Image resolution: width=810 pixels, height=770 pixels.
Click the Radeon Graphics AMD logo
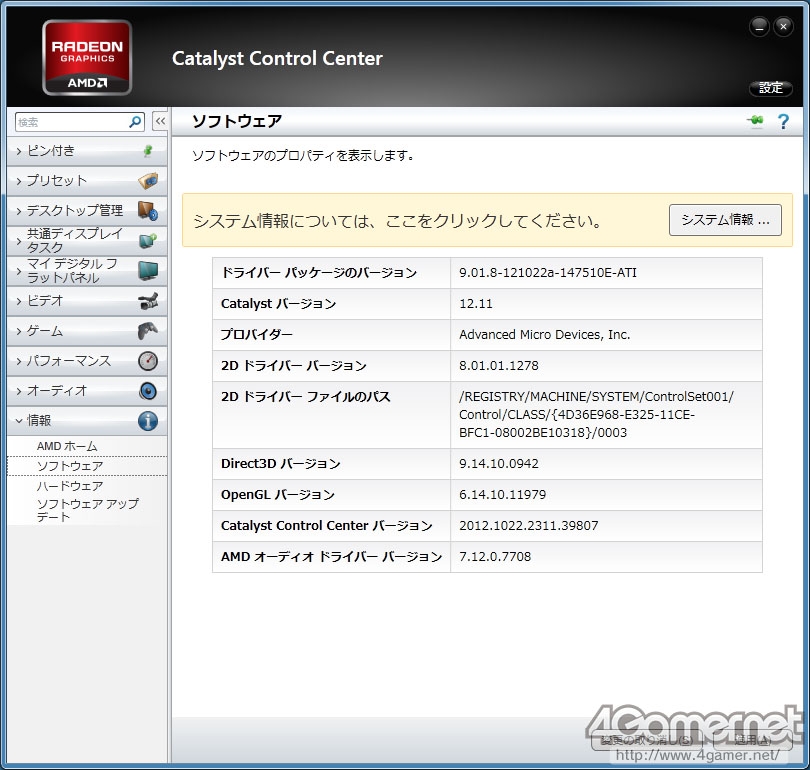pos(87,57)
